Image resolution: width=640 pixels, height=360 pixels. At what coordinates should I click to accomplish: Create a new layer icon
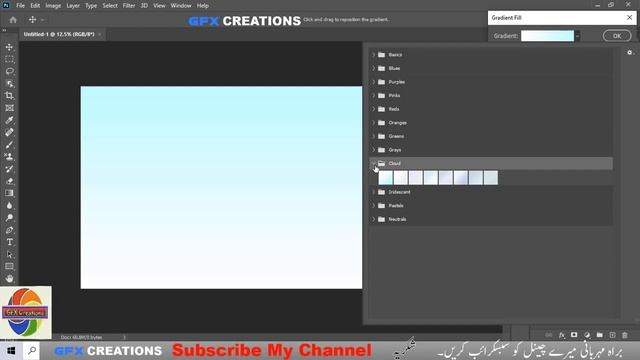[612, 335]
